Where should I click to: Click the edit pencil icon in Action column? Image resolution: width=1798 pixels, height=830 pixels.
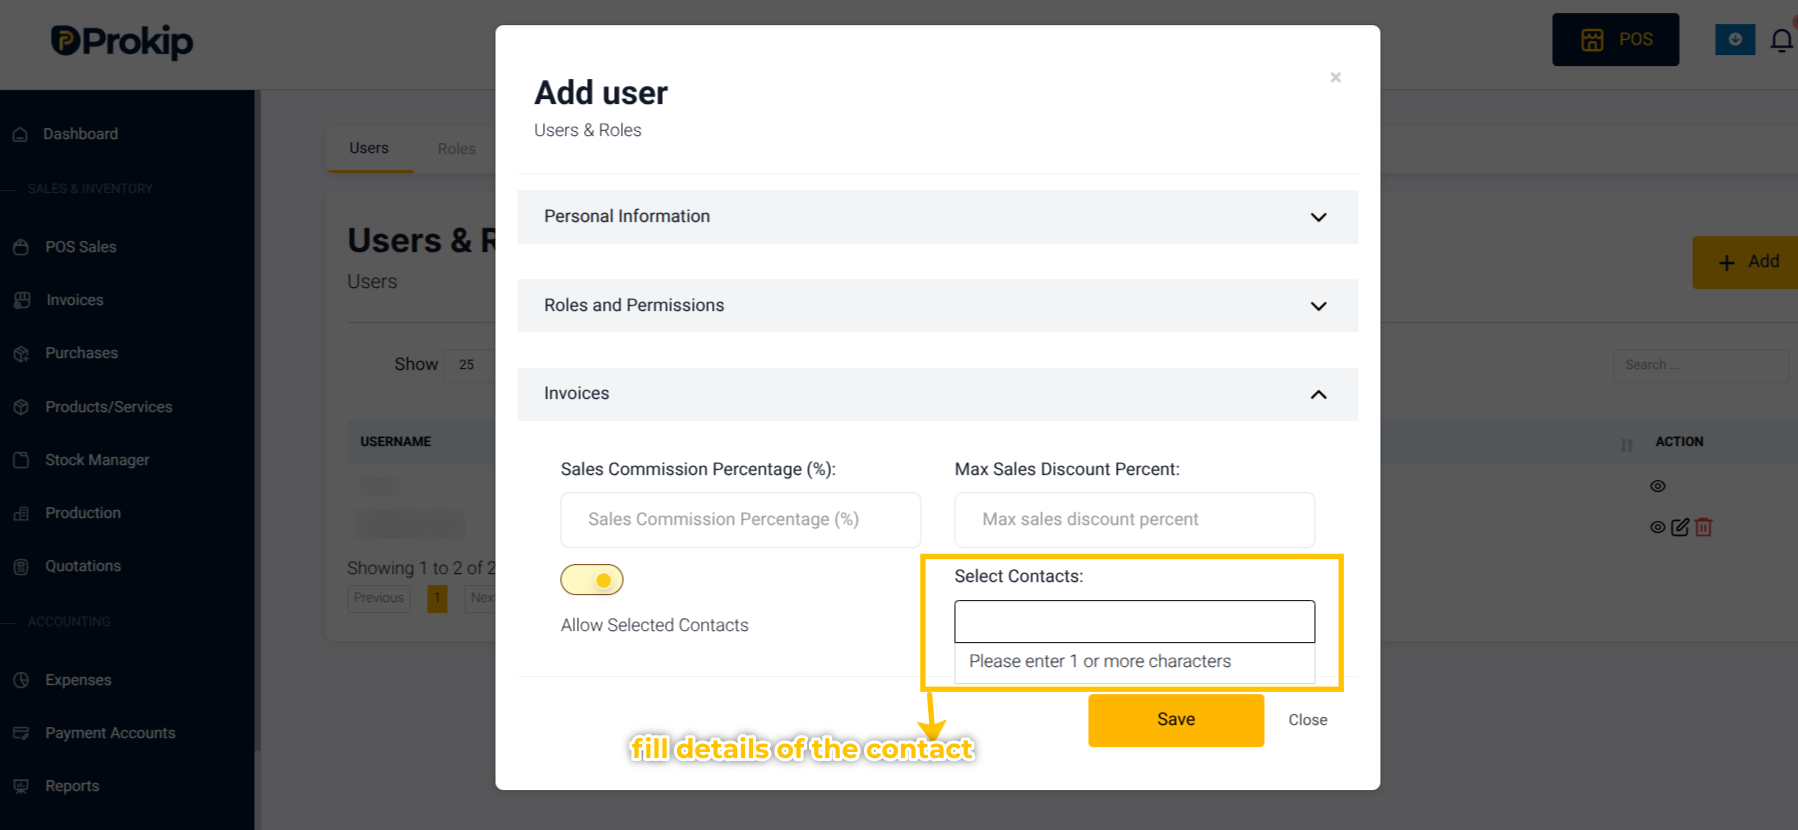tap(1680, 527)
